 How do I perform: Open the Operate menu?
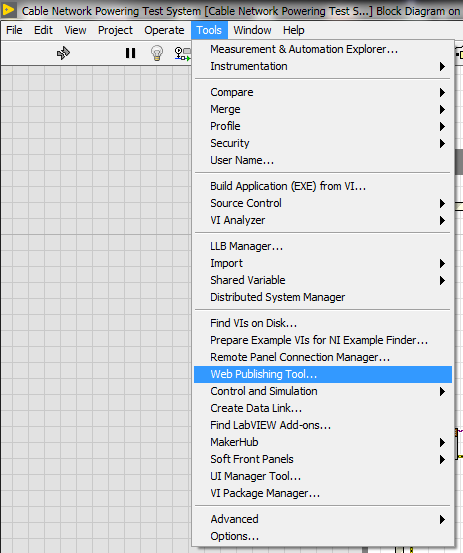164,30
